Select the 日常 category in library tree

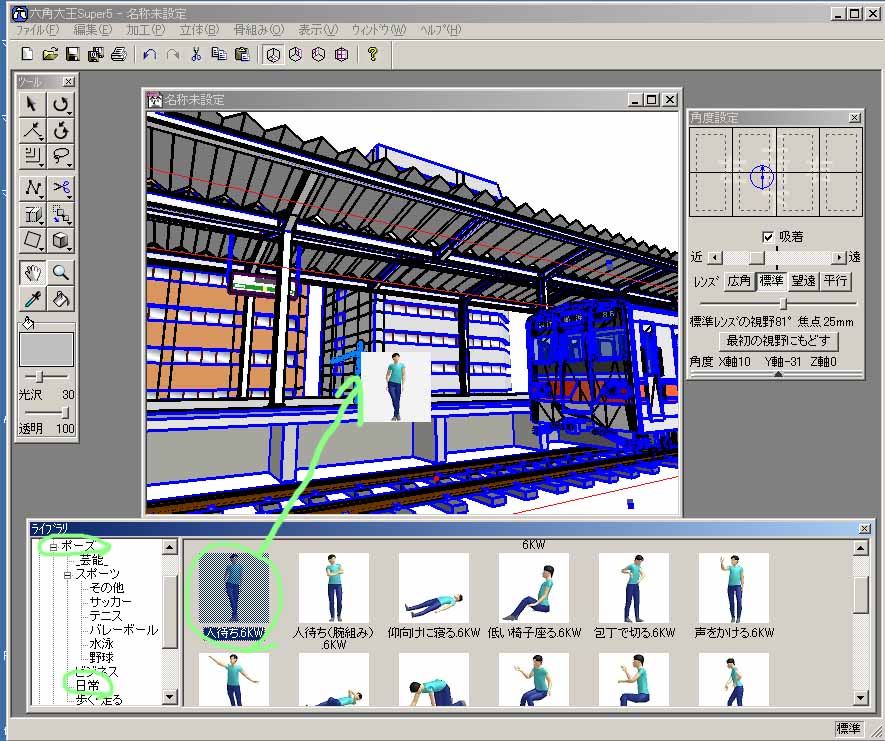click(85, 685)
